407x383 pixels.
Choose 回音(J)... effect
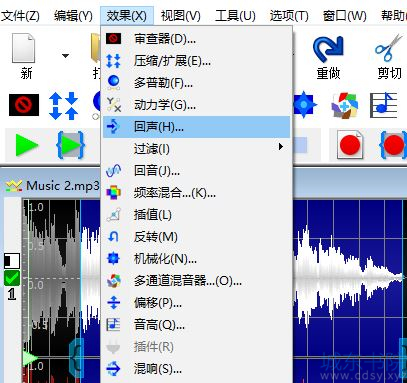(x=196, y=171)
